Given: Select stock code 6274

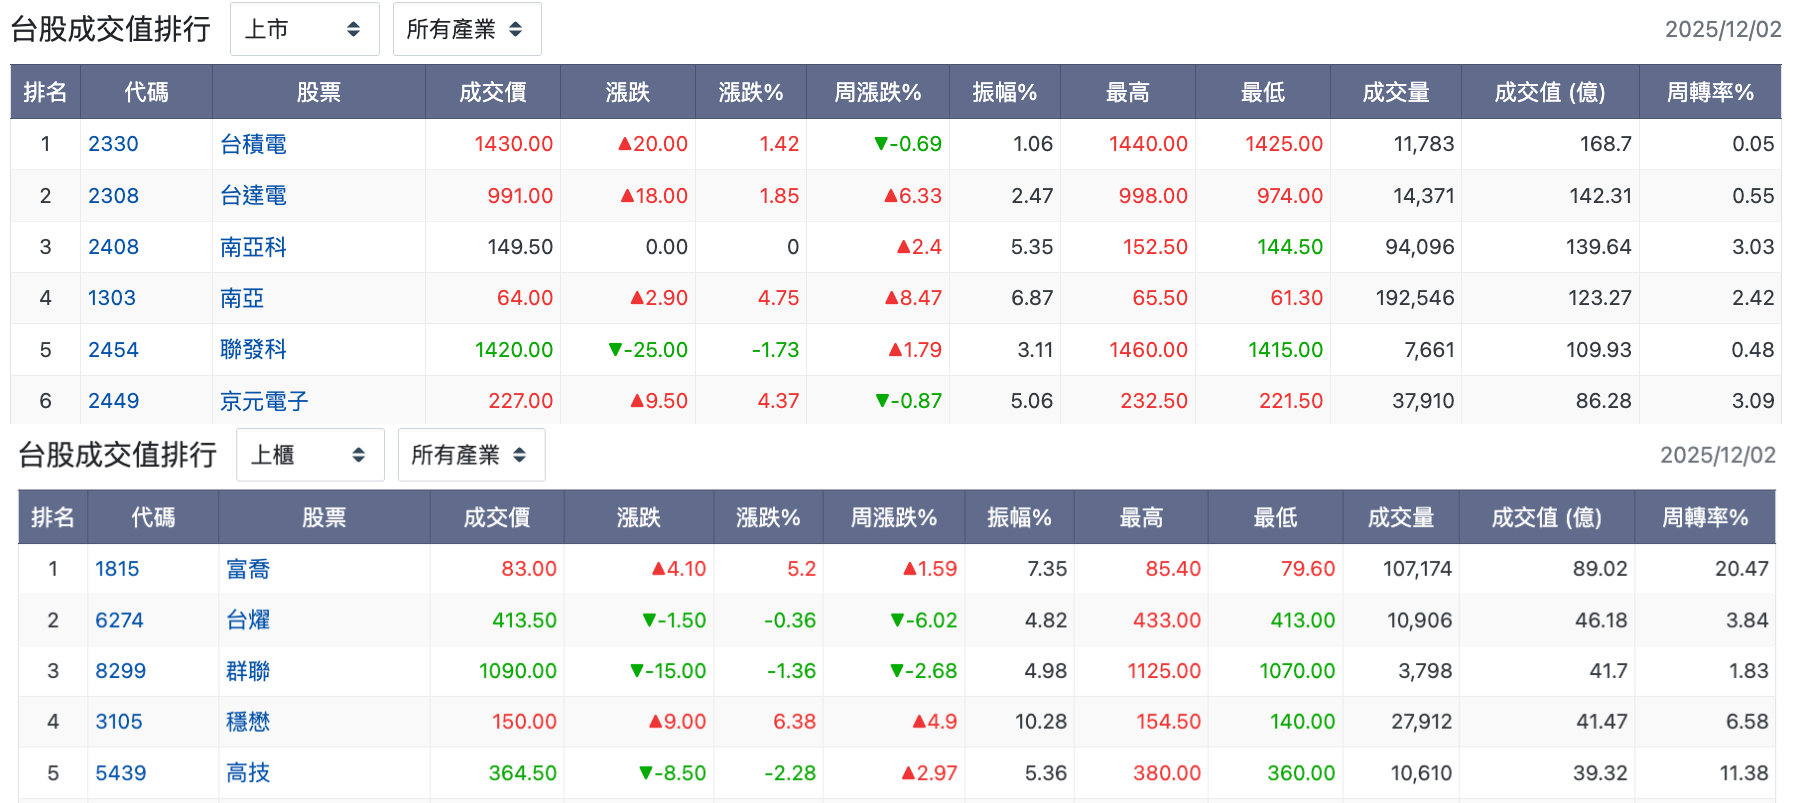Looking at the screenshot, I should click(119, 620).
